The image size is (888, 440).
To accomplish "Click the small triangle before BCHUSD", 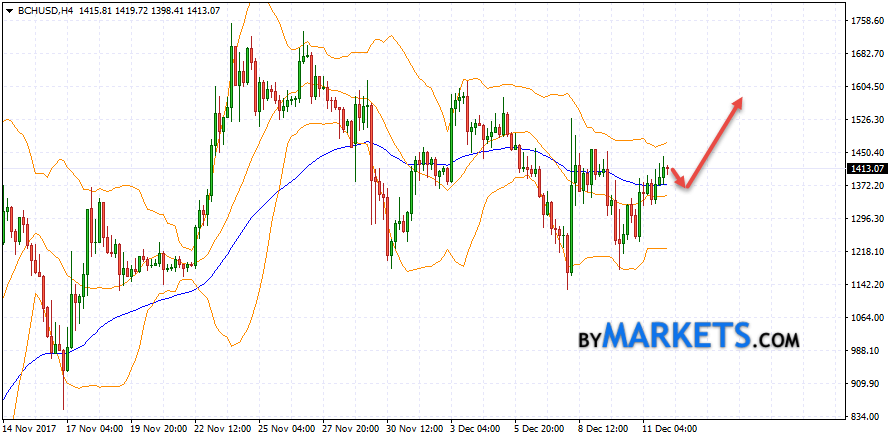I will click(x=9, y=9).
